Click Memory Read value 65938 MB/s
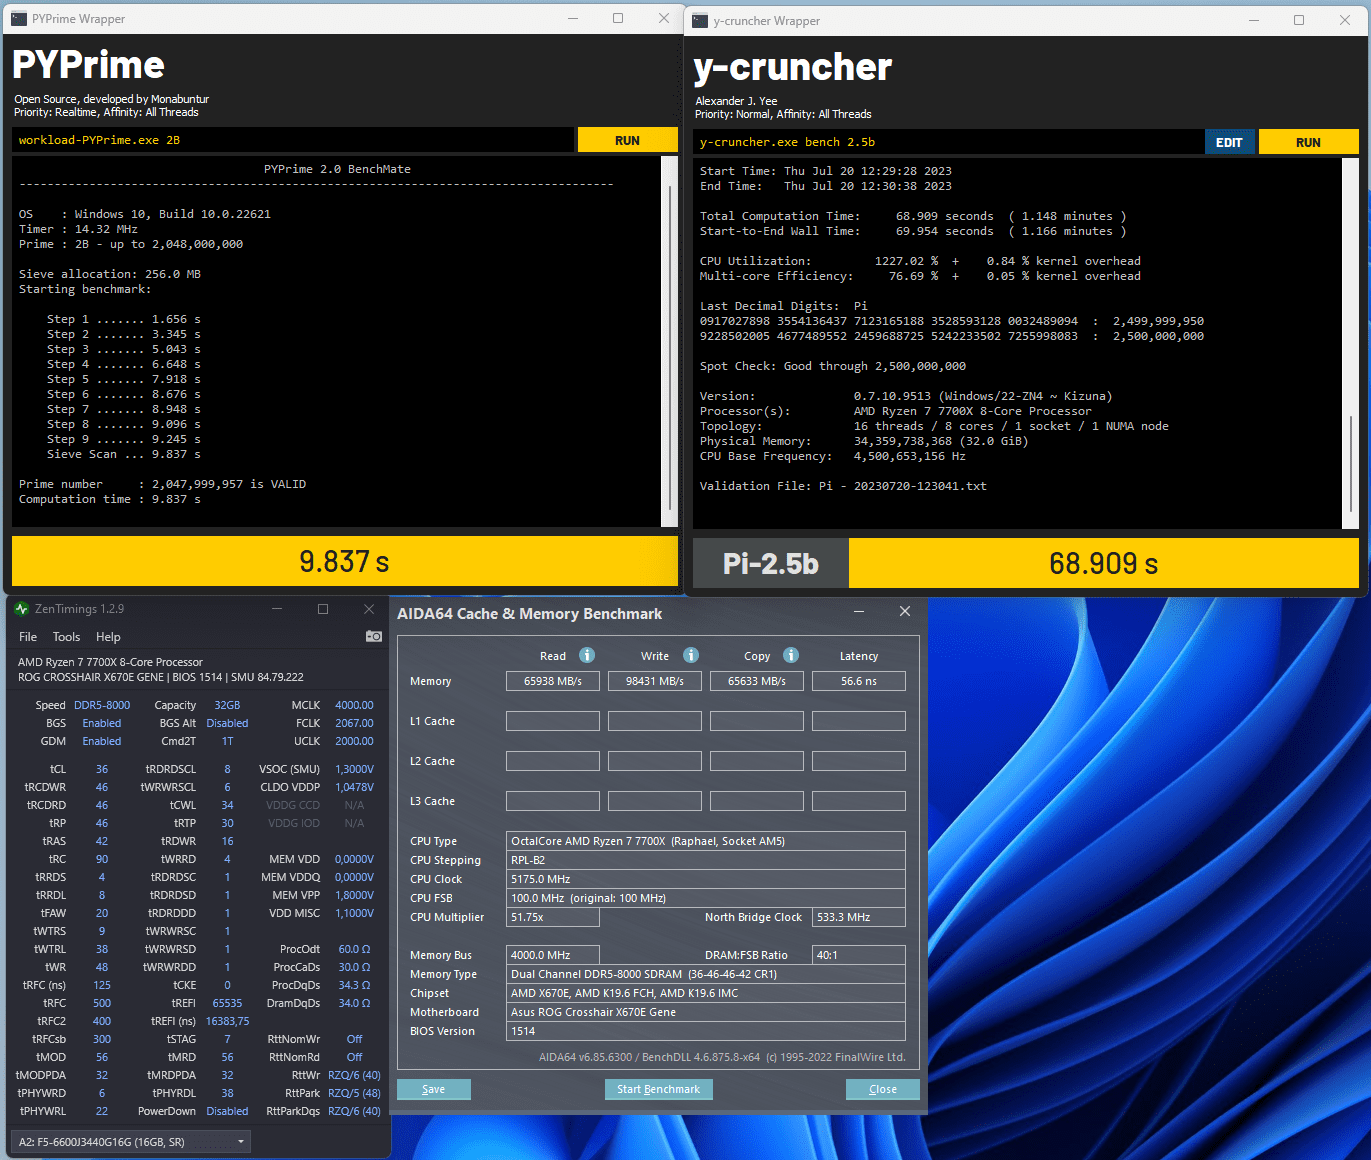This screenshot has width=1371, height=1160. pos(553,681)
